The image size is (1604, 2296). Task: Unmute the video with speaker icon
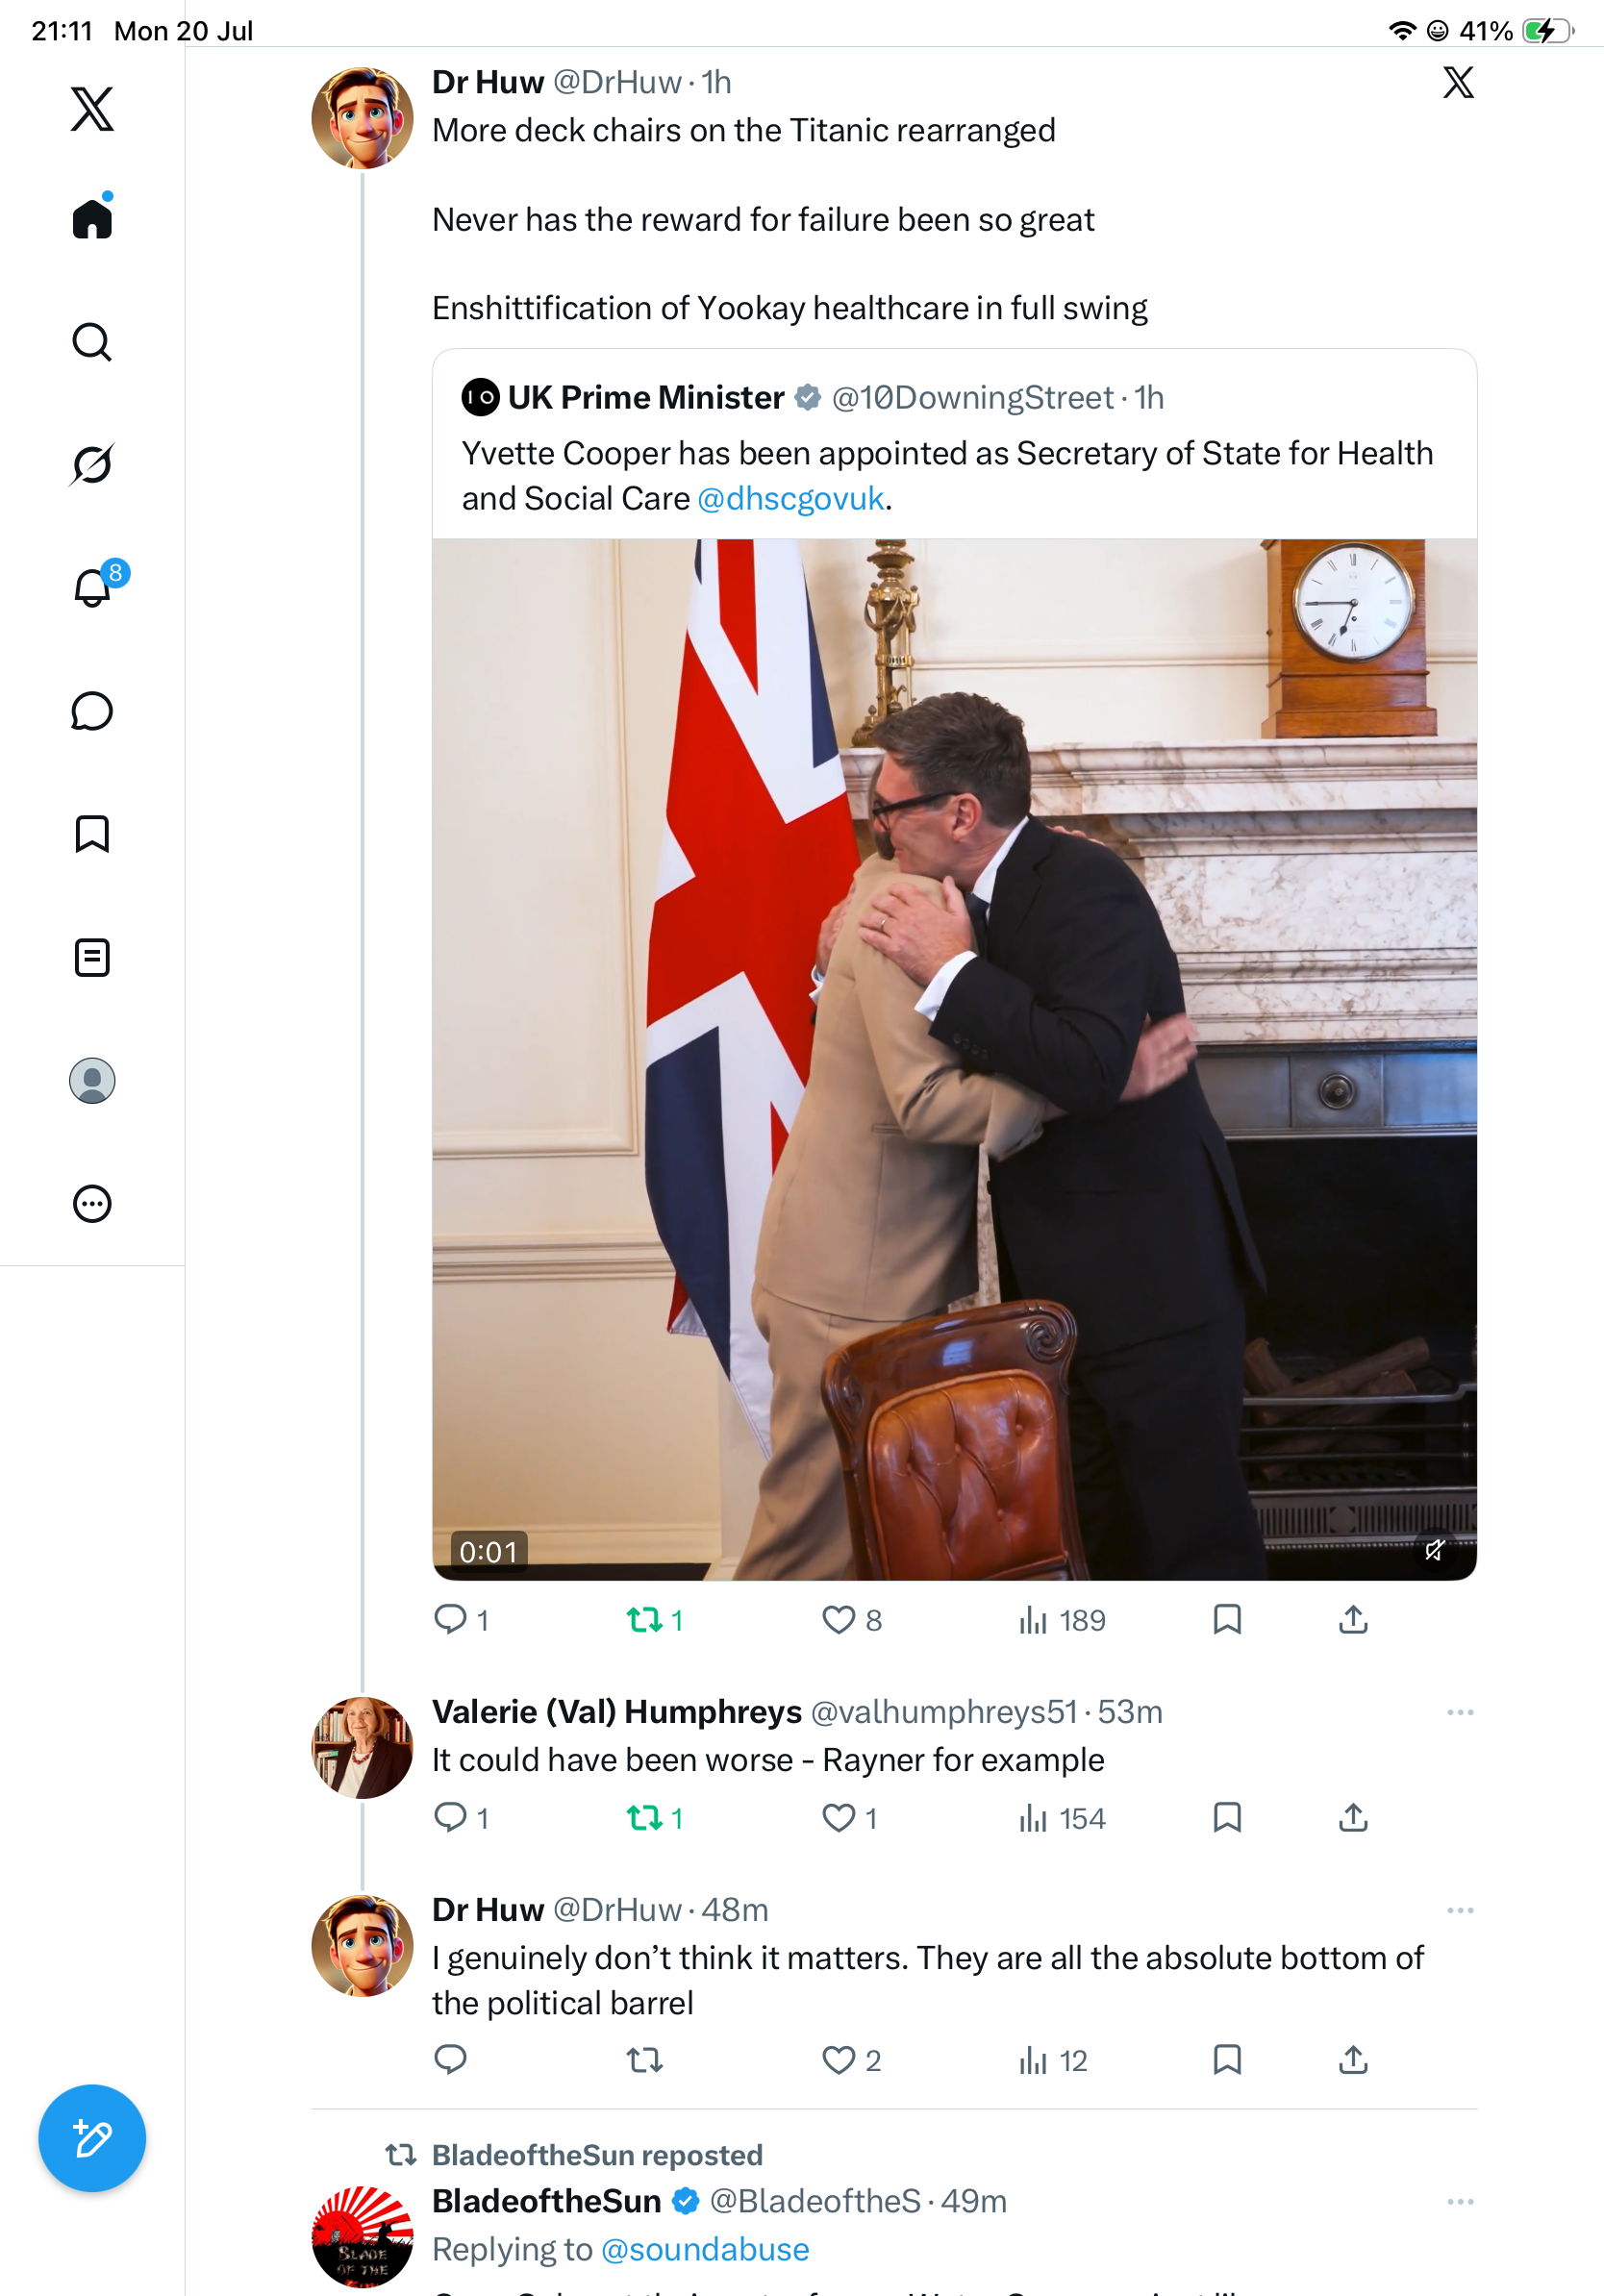point(1434,1550)
